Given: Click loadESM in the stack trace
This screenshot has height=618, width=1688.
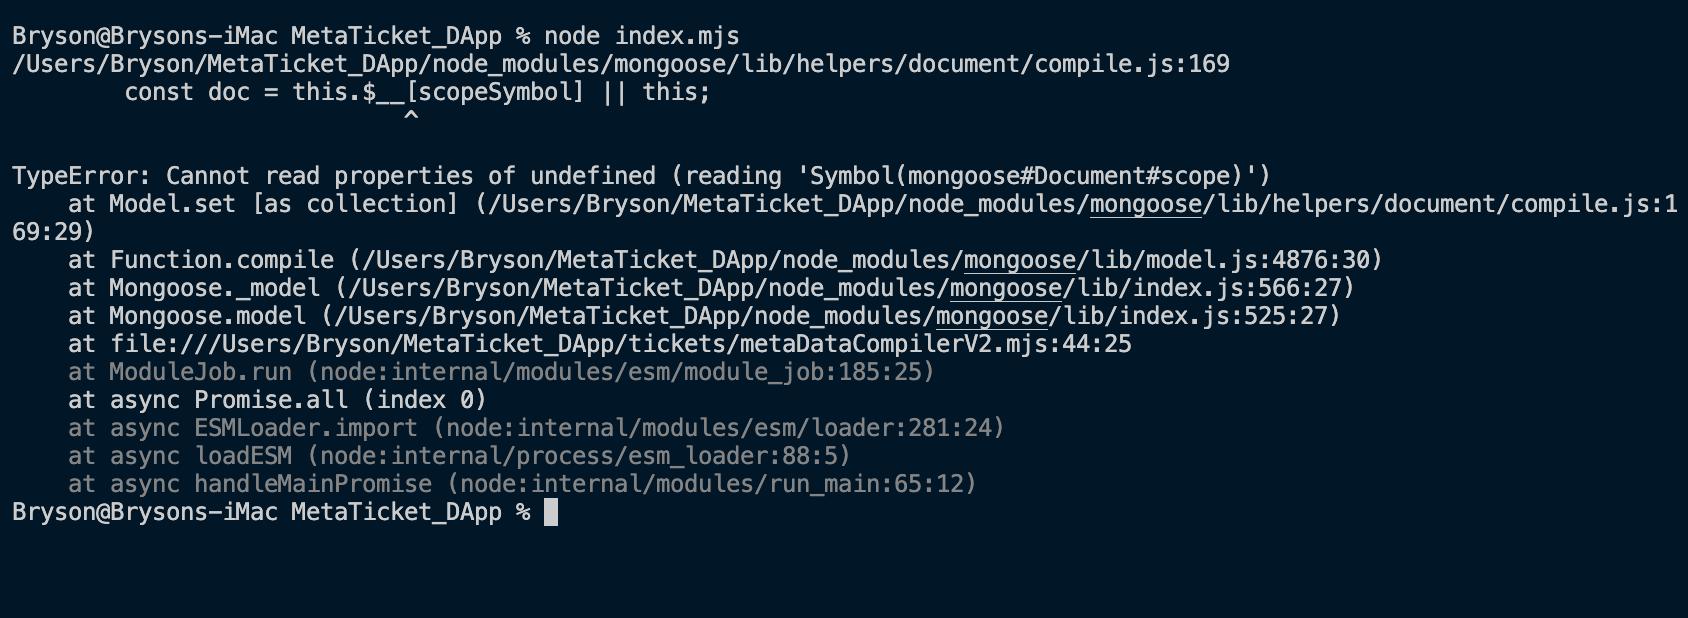Looking at the screenshot, I should pos(243,456).
